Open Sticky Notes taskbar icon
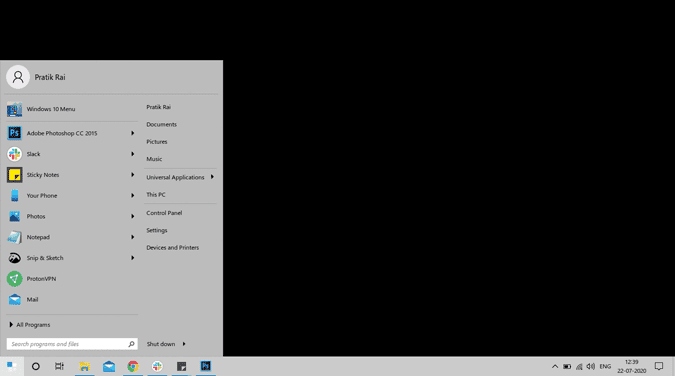675x376 pixels. point(181,367)
